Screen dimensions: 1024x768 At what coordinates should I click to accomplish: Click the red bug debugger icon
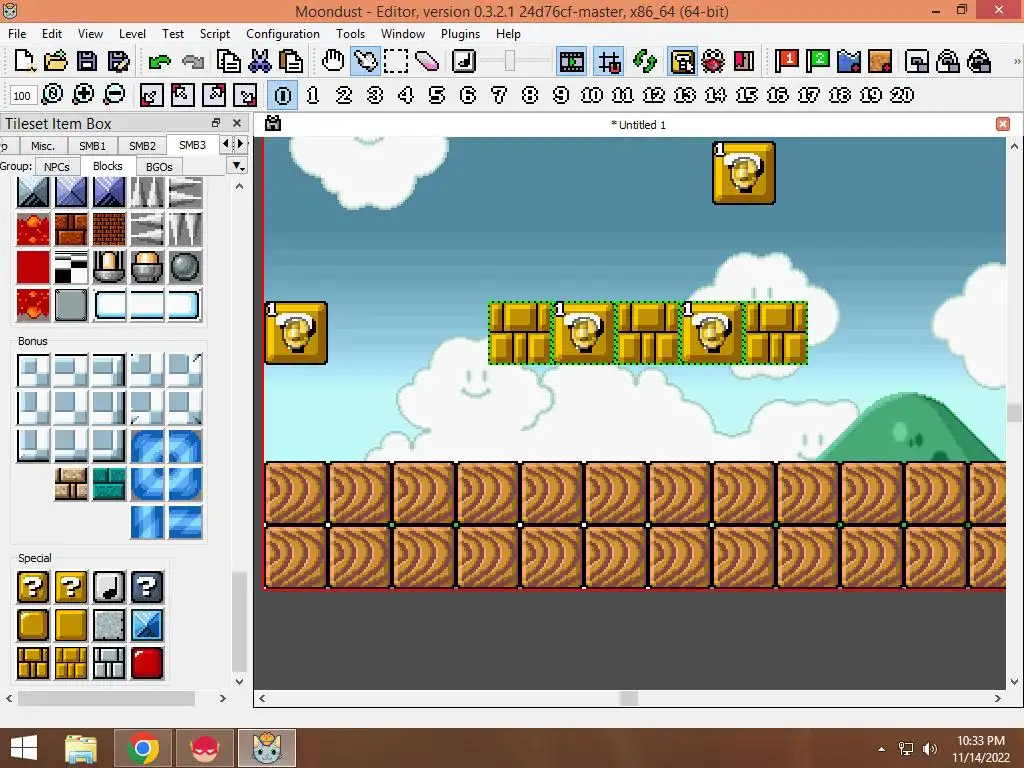(x=713, y=62)
